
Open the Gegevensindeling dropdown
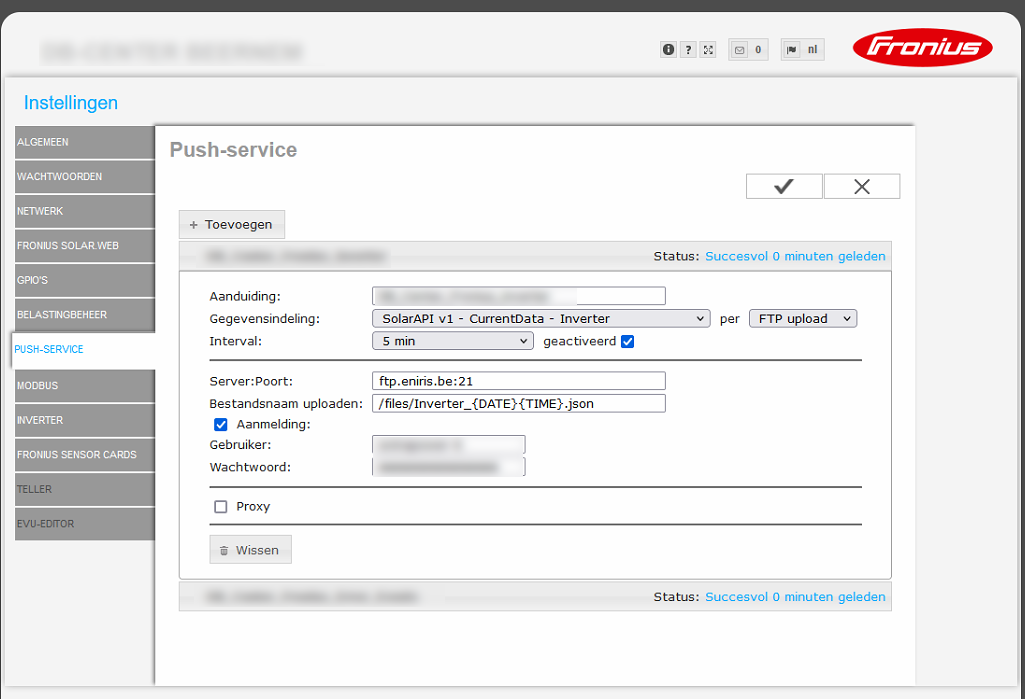coord(540,319)
